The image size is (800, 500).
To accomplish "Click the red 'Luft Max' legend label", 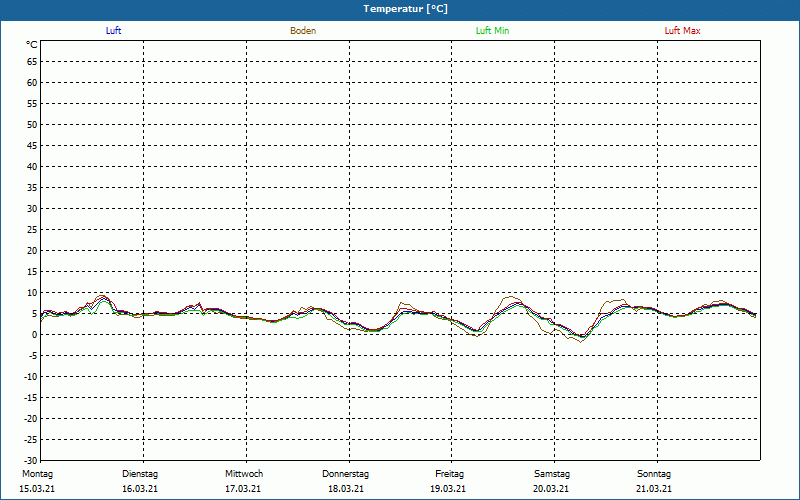I will [682, 31].
